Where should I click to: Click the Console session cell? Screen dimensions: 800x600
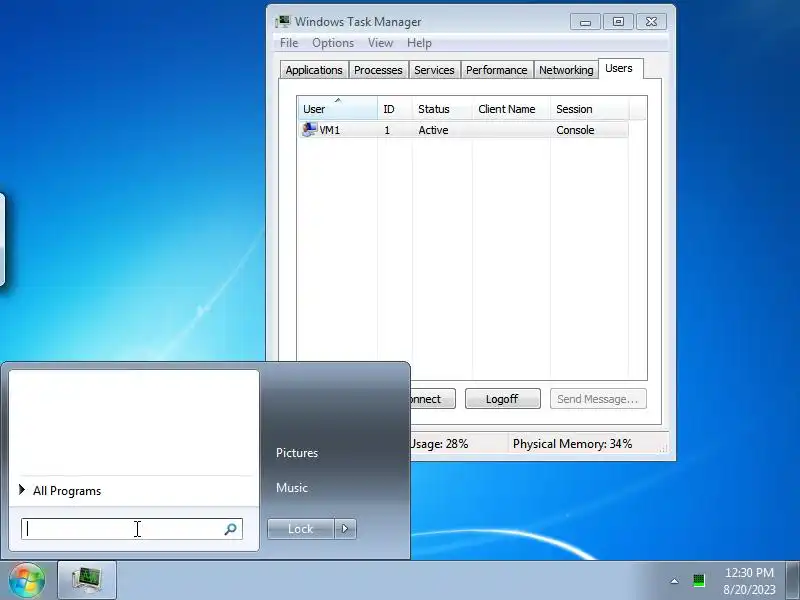pyautogui.click(x=575, y=130)
